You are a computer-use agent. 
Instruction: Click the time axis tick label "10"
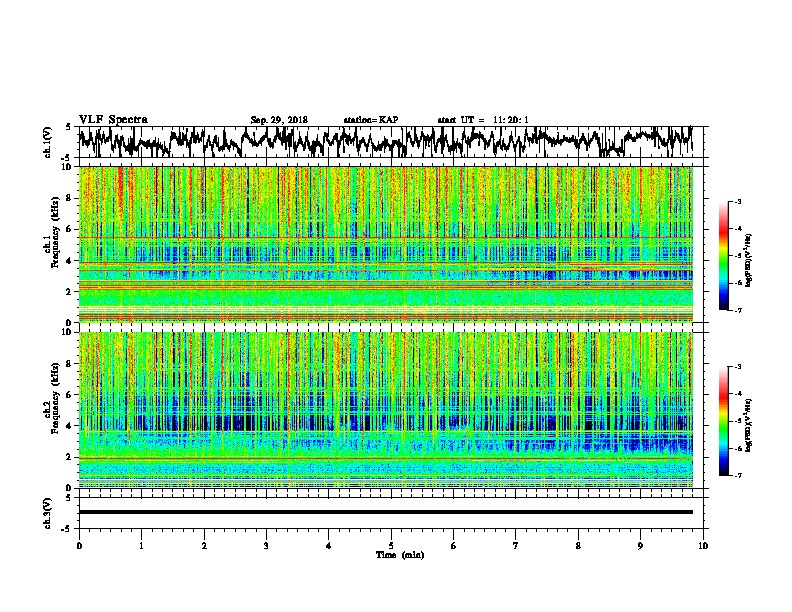[x=703, y=546]
